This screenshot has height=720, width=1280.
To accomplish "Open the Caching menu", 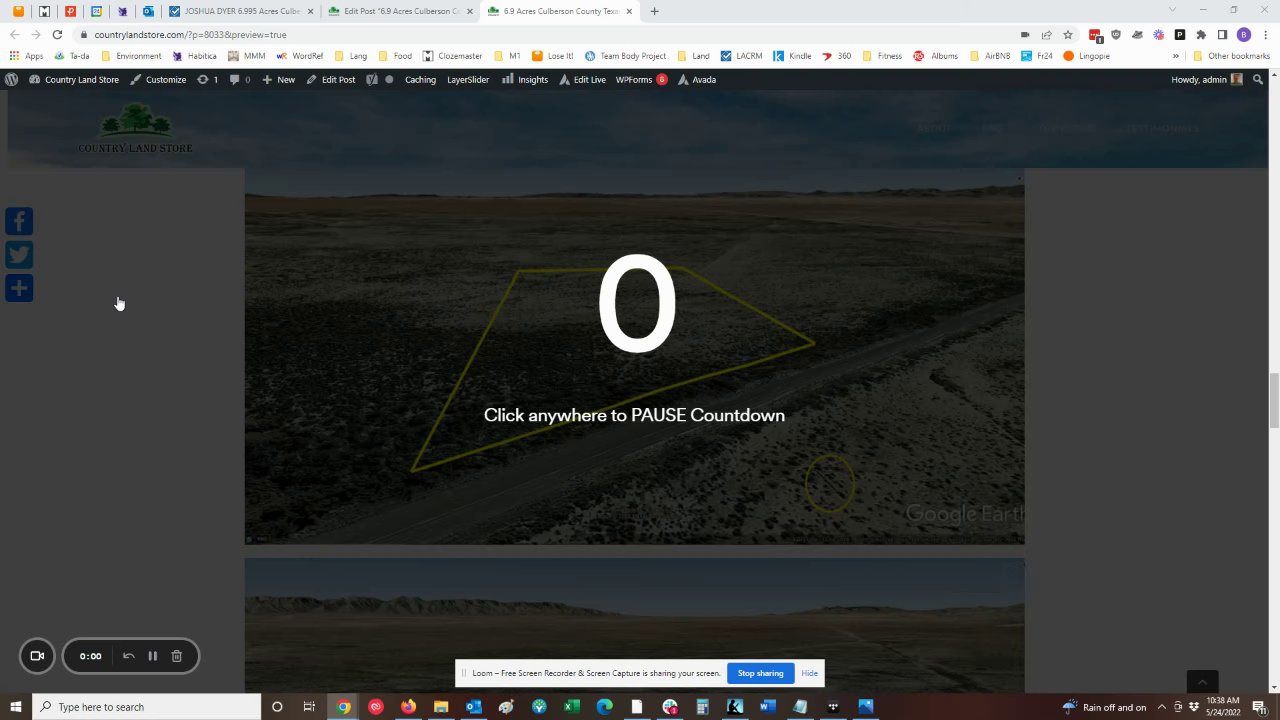I will pos(420,79).
